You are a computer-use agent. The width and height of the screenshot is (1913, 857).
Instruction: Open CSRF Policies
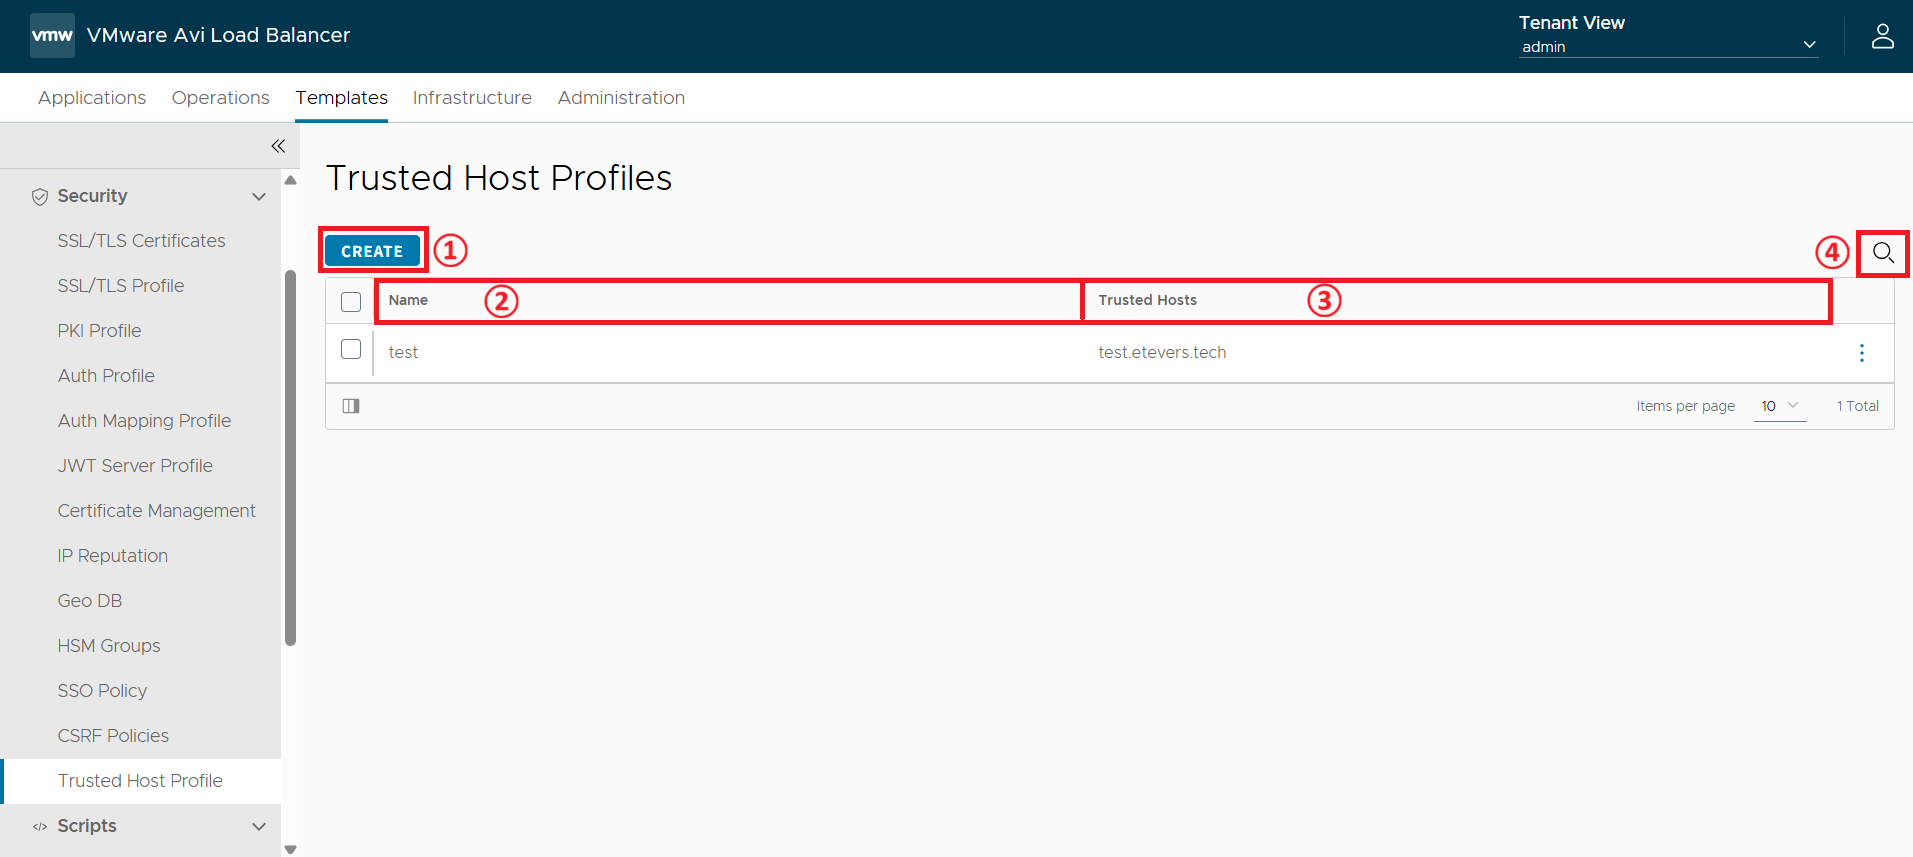(113, 736)
